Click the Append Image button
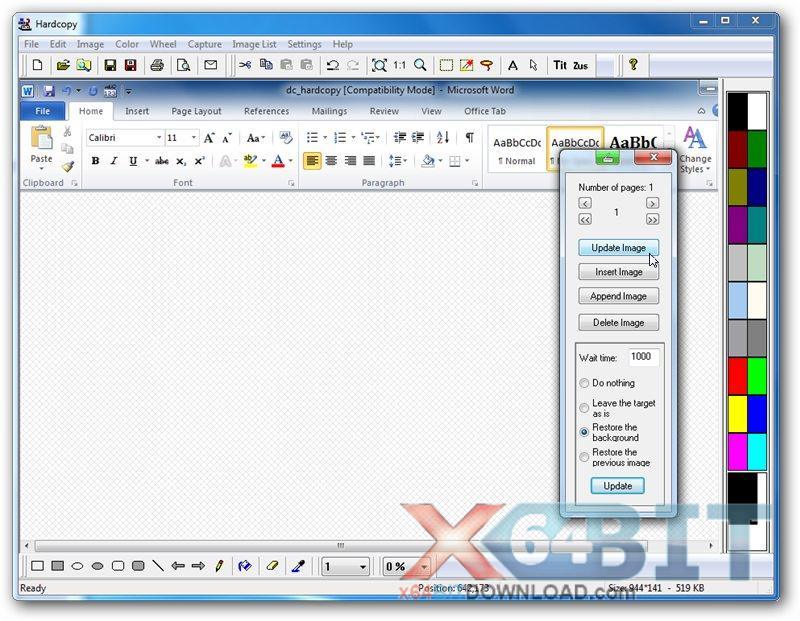Screen dimensions: 800x621 click(x=618, y=296)
